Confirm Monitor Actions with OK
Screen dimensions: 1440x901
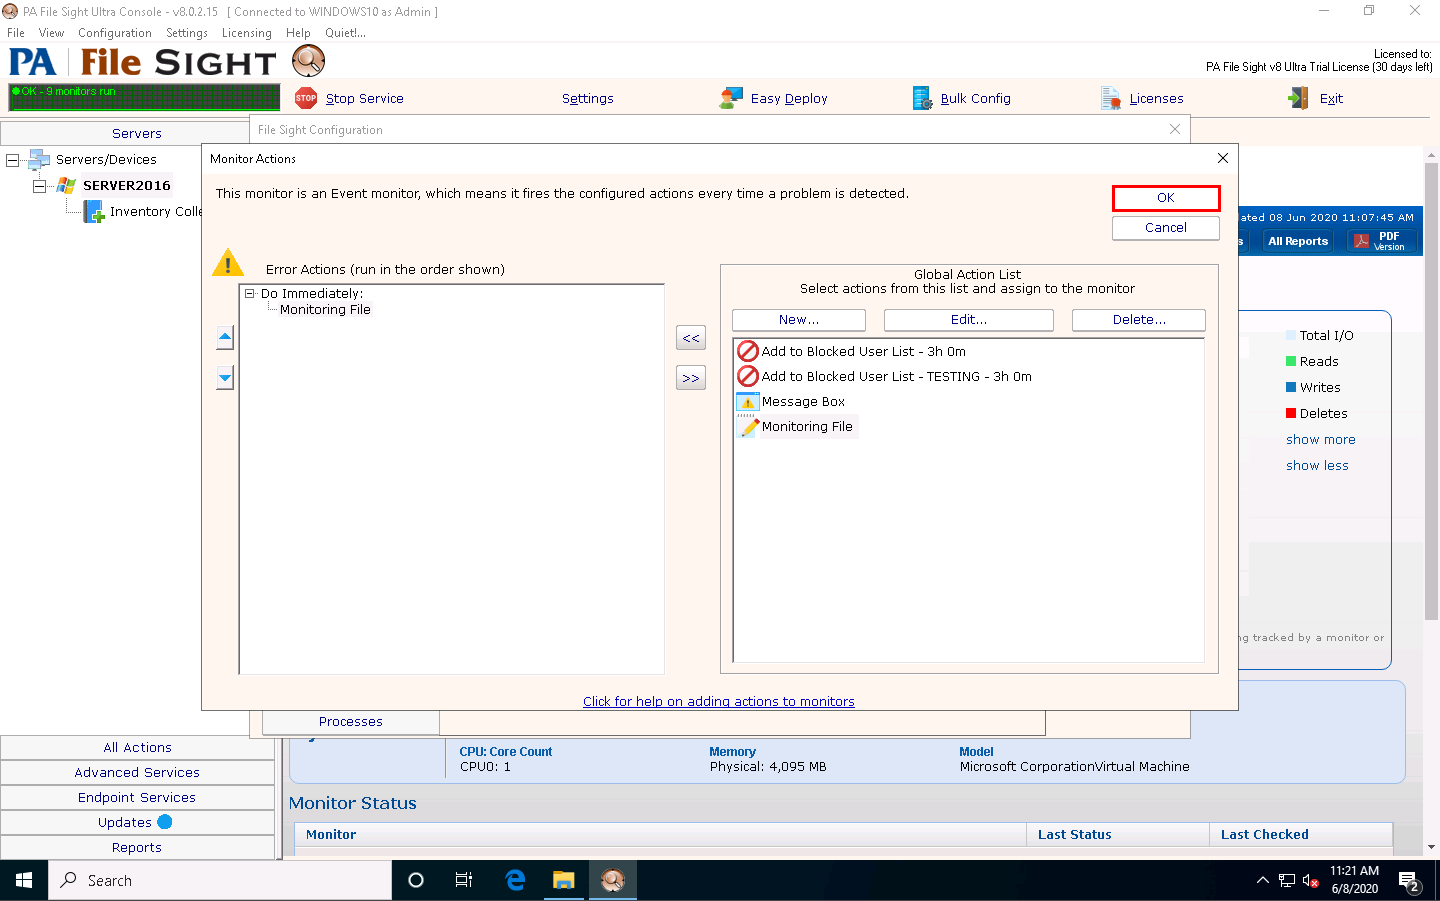click(1166, 198)
